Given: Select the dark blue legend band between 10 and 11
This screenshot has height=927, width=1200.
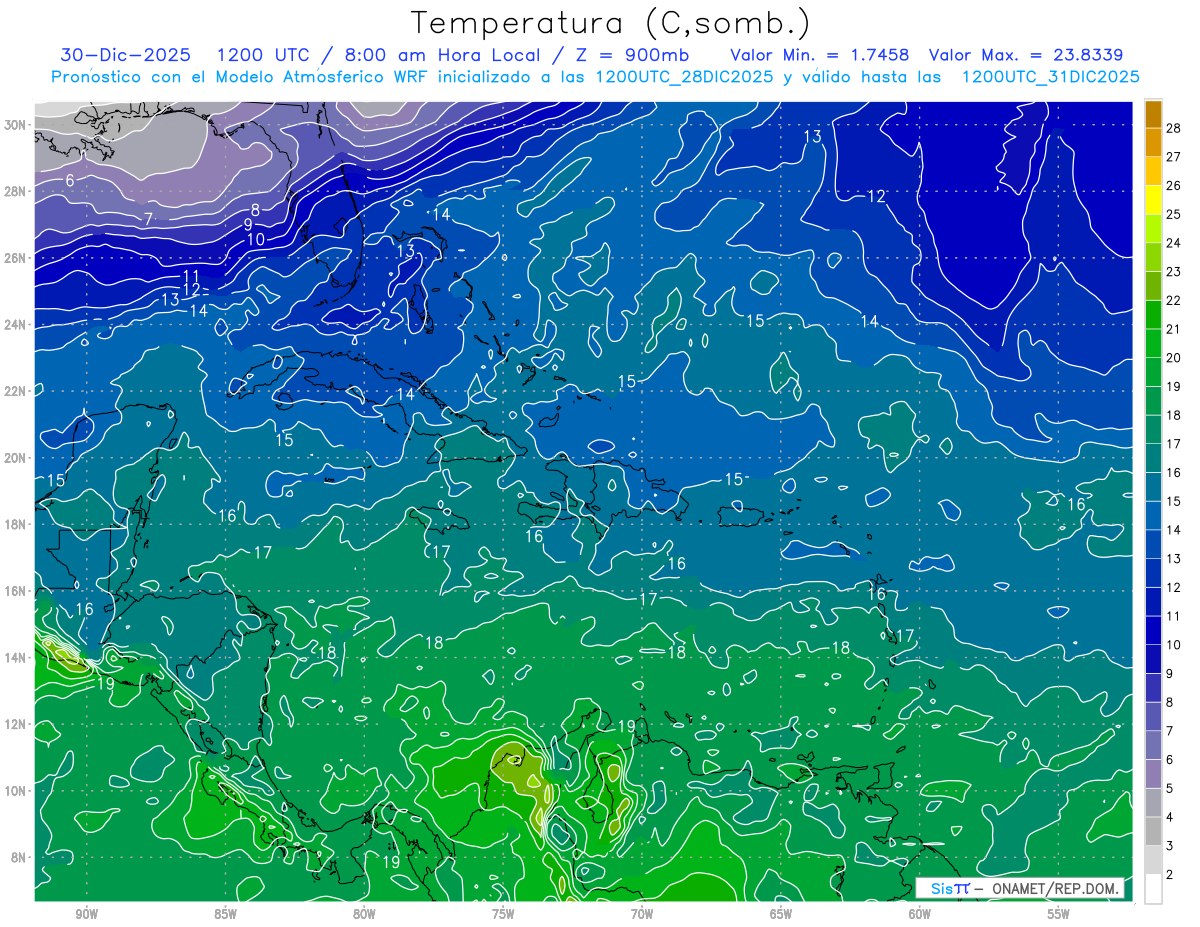Looking at the screenshot, I should coord(1153,630).
